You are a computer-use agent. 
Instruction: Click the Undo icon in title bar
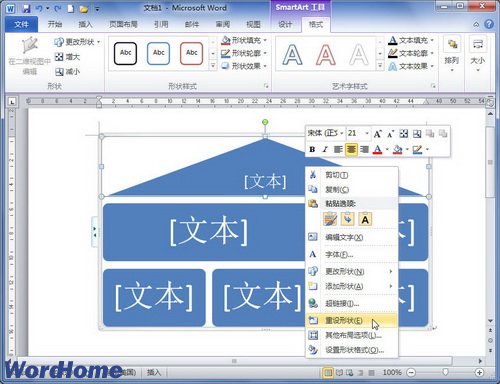[39, 9]
